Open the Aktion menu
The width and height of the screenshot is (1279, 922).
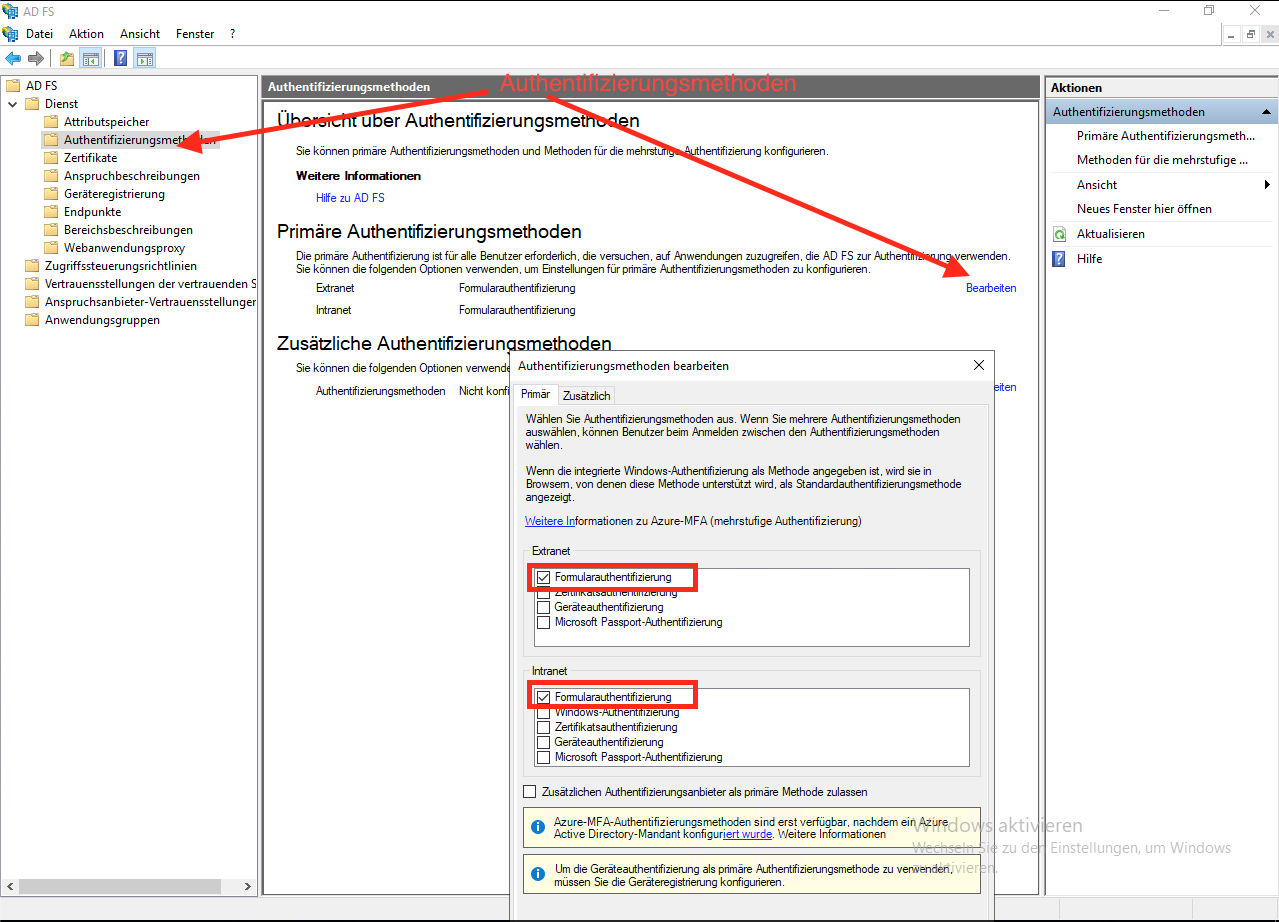(x=86, y=33)
